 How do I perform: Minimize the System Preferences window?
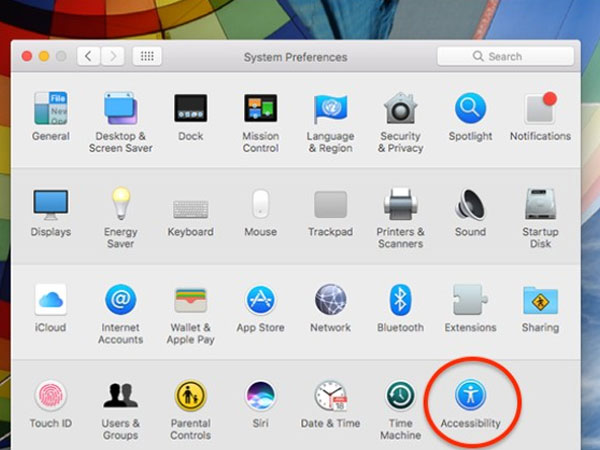pos(44,56)
